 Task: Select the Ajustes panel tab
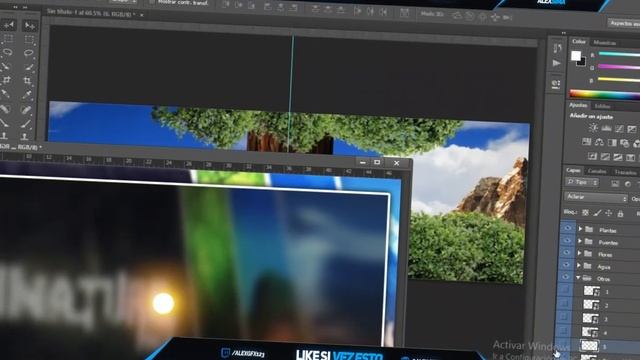(578, 105)
